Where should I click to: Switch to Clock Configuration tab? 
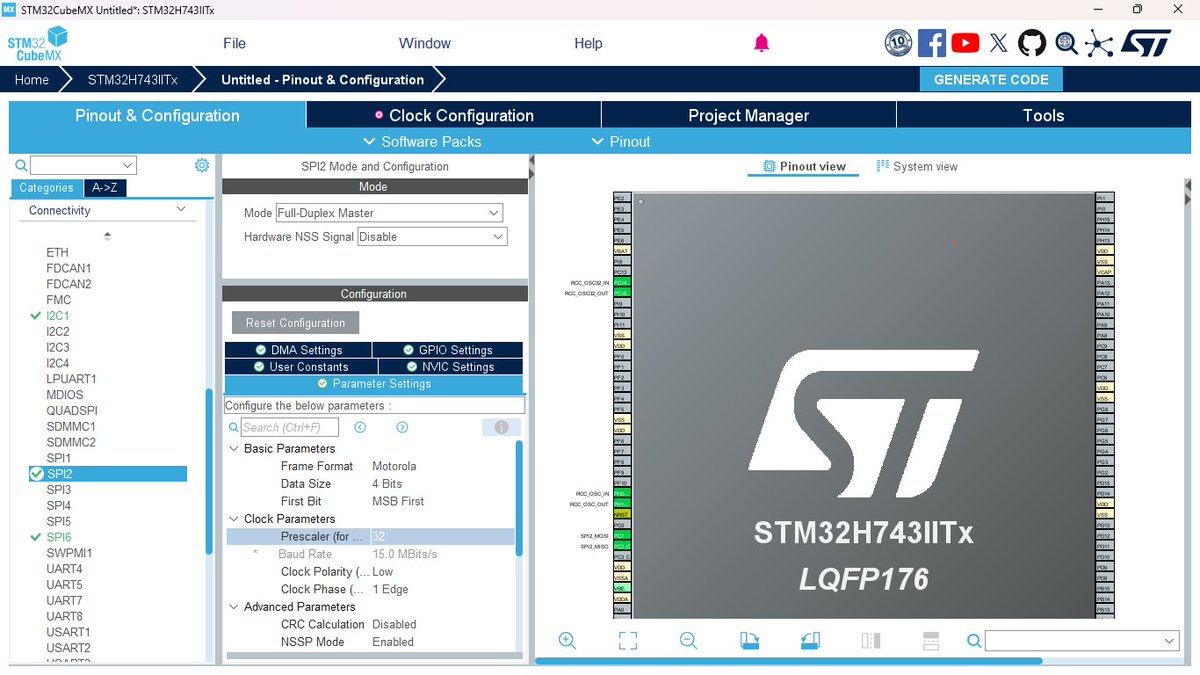pos(453,115)
